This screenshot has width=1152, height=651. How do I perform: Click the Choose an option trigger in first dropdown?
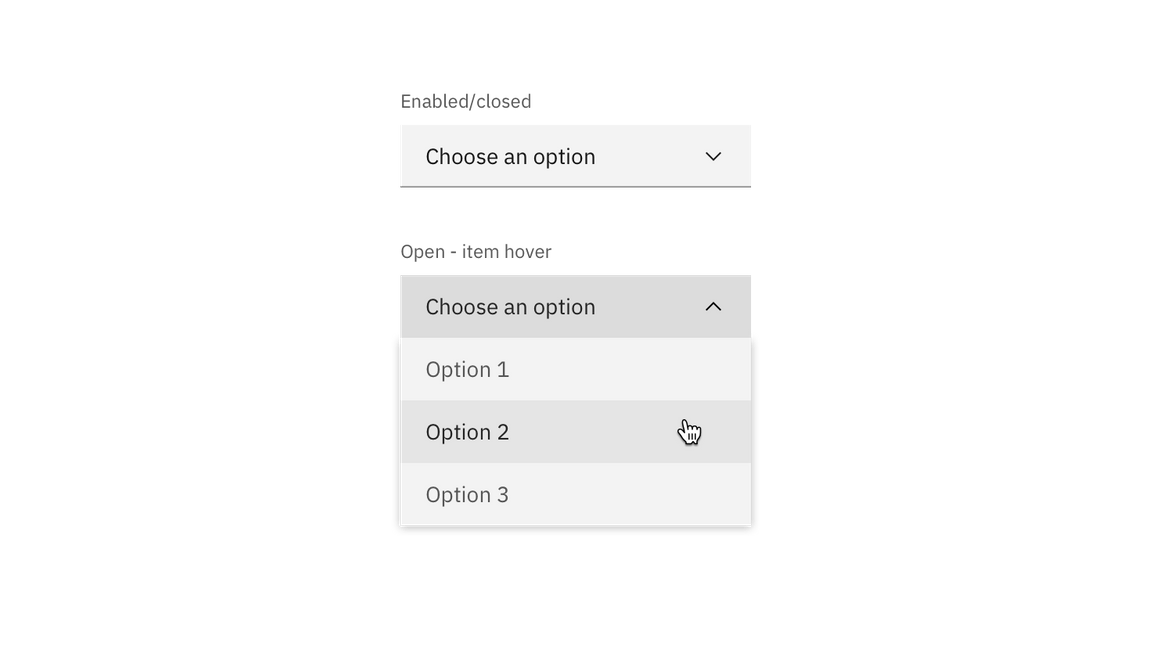coord(511,156)
